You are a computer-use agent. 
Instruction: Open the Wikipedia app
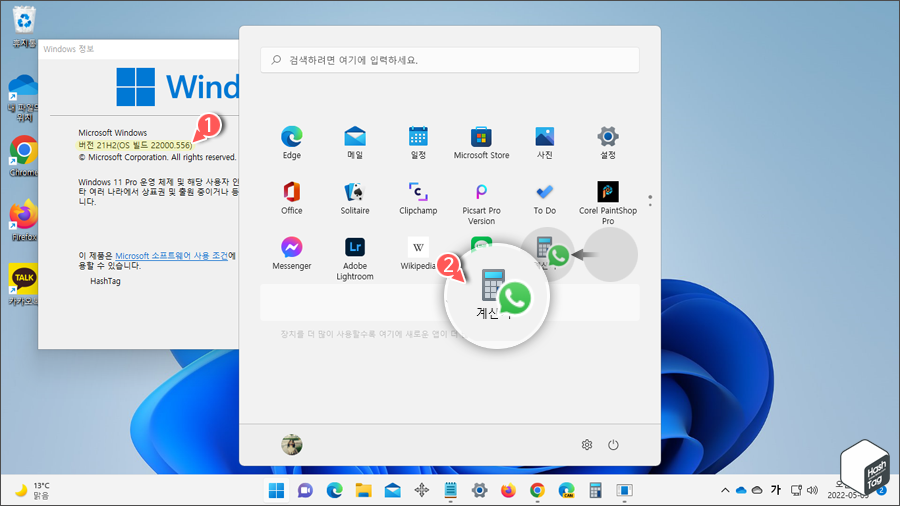[x=418, y=253]
